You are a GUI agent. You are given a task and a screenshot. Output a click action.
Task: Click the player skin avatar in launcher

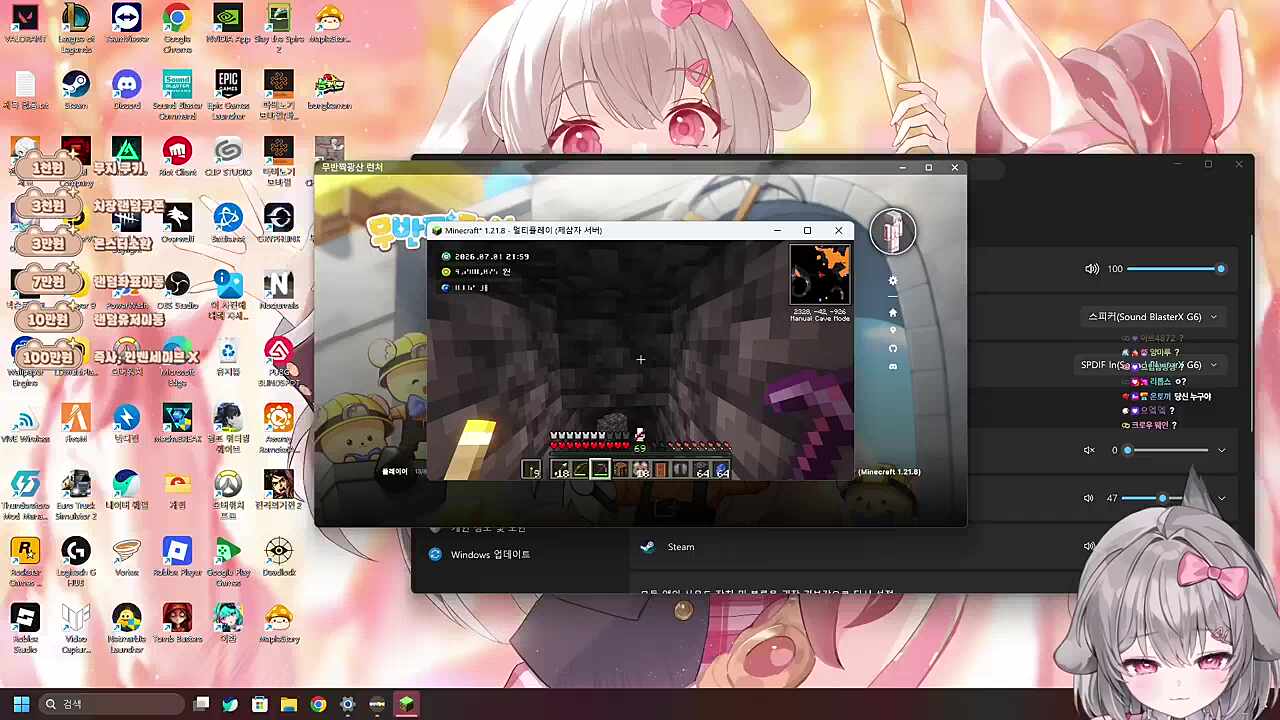893,232
